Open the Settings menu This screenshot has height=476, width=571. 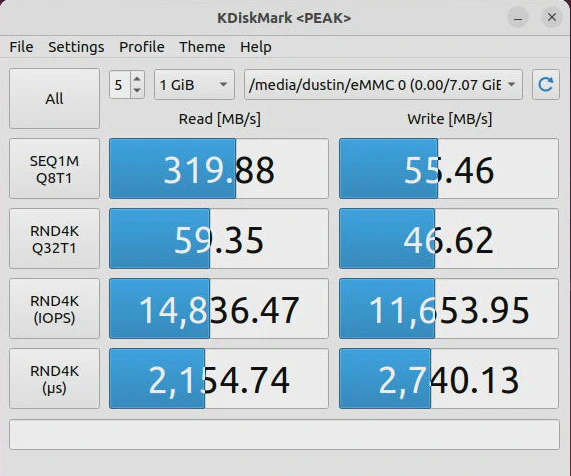(76, 47)
